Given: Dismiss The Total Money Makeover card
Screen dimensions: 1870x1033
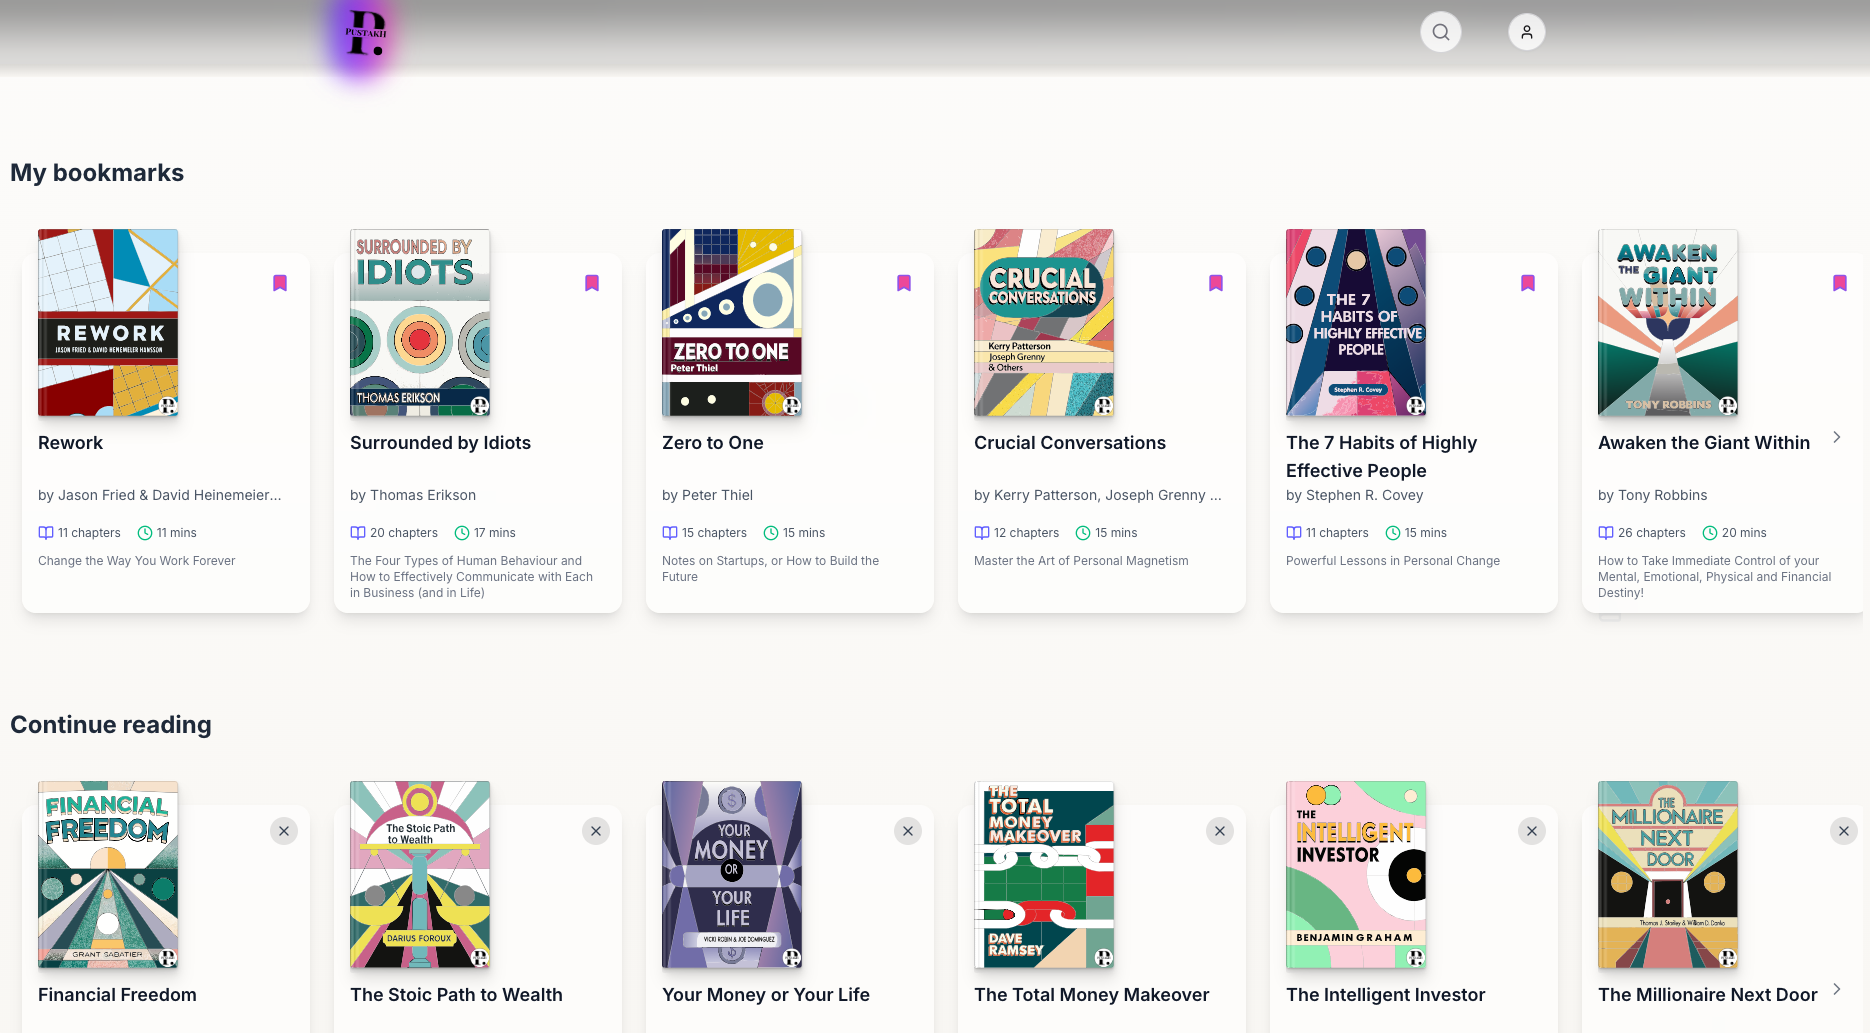Looking at the screenshot, I should click(1220, 831).
